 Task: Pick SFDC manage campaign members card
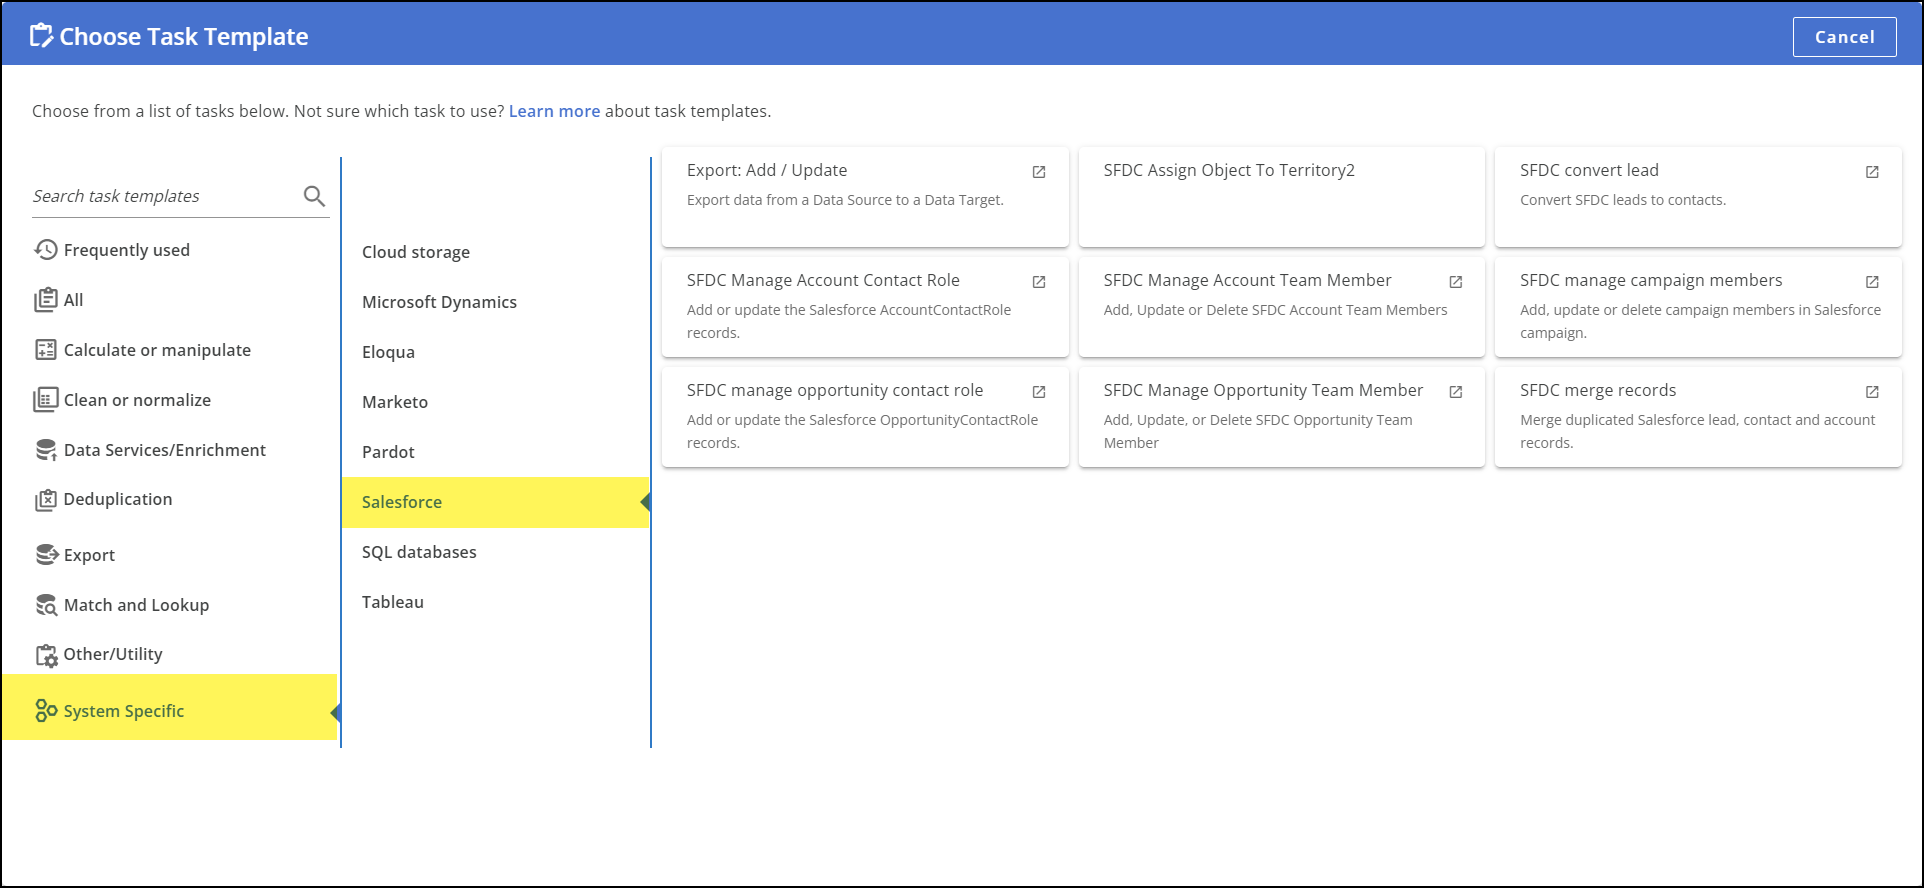point(1698,307)
